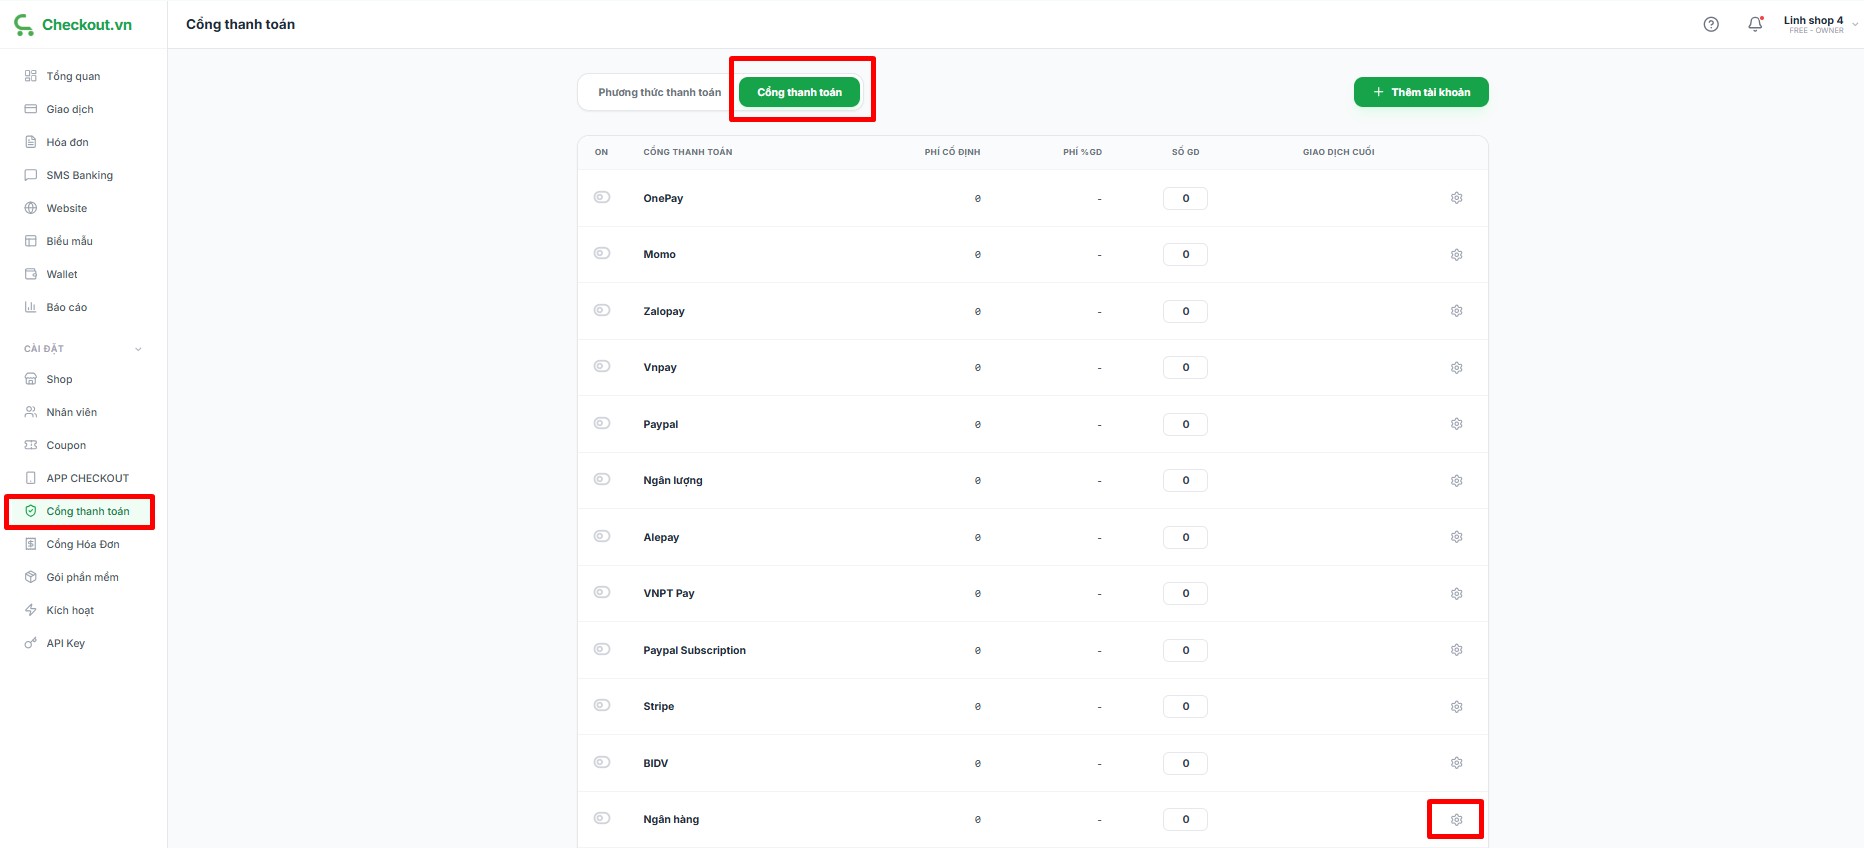
Task: Click the help question mark icon
Action: 1711,24
